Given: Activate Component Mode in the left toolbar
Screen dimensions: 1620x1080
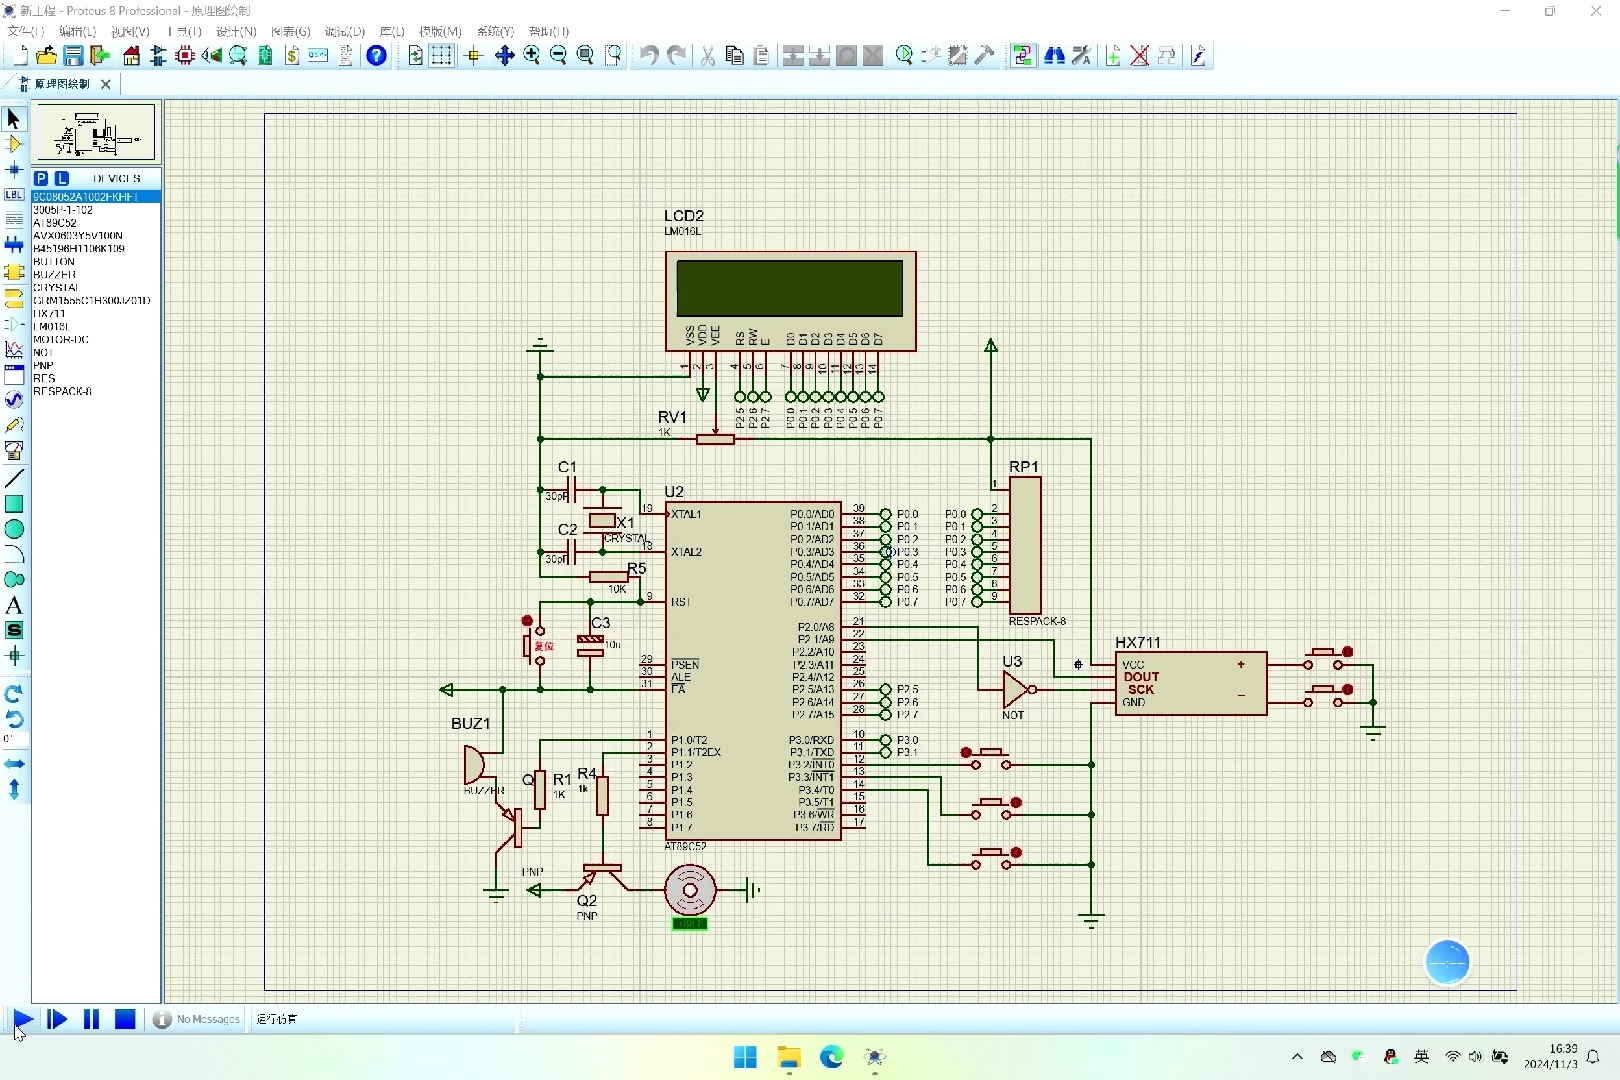Looking at the screenshot, I should 14,144.
